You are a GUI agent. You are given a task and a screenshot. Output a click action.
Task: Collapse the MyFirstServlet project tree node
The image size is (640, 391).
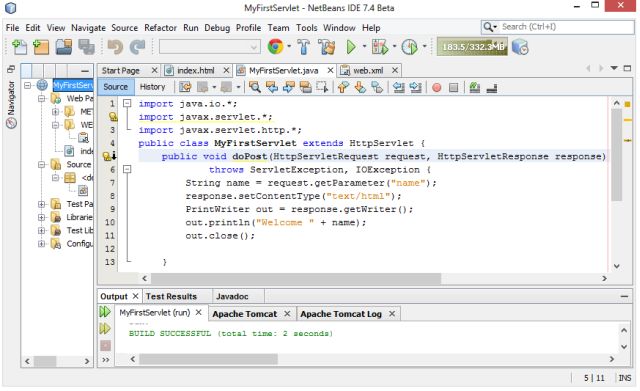coord(27,85)
